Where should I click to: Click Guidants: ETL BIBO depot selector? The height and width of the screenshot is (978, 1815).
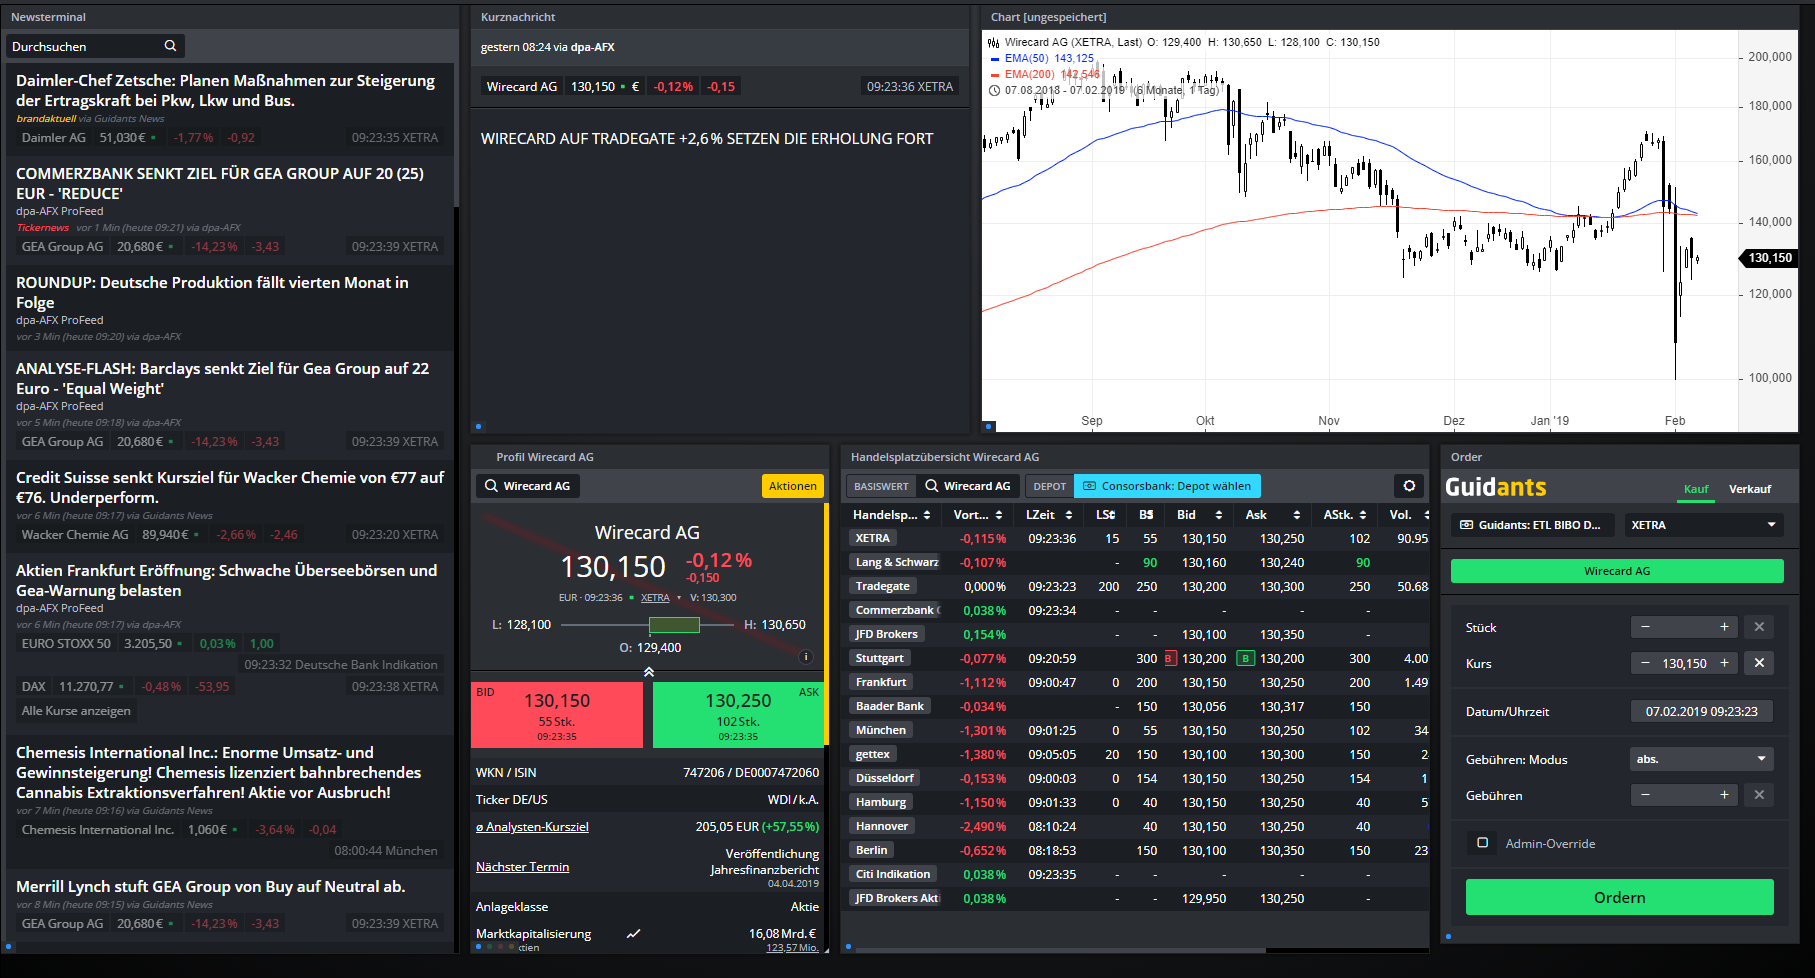click(1534, 525)
